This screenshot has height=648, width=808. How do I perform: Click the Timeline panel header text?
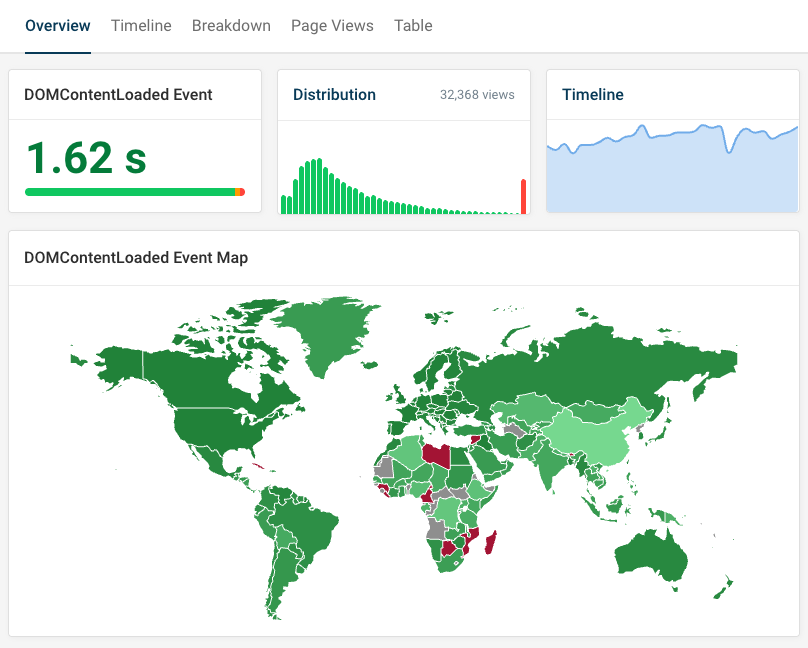(x=593, y=94)
